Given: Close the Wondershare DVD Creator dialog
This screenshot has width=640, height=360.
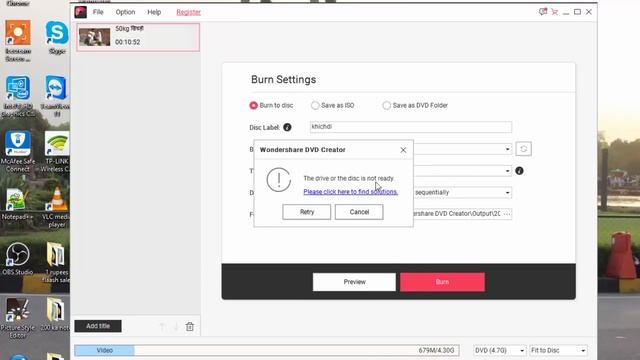Looking at the screenshot, I should tap(403, 150).
